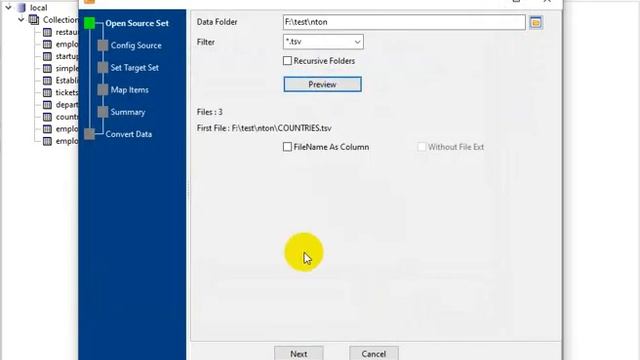
Task: Collapse the local tree node
Action: pos(8,7)
